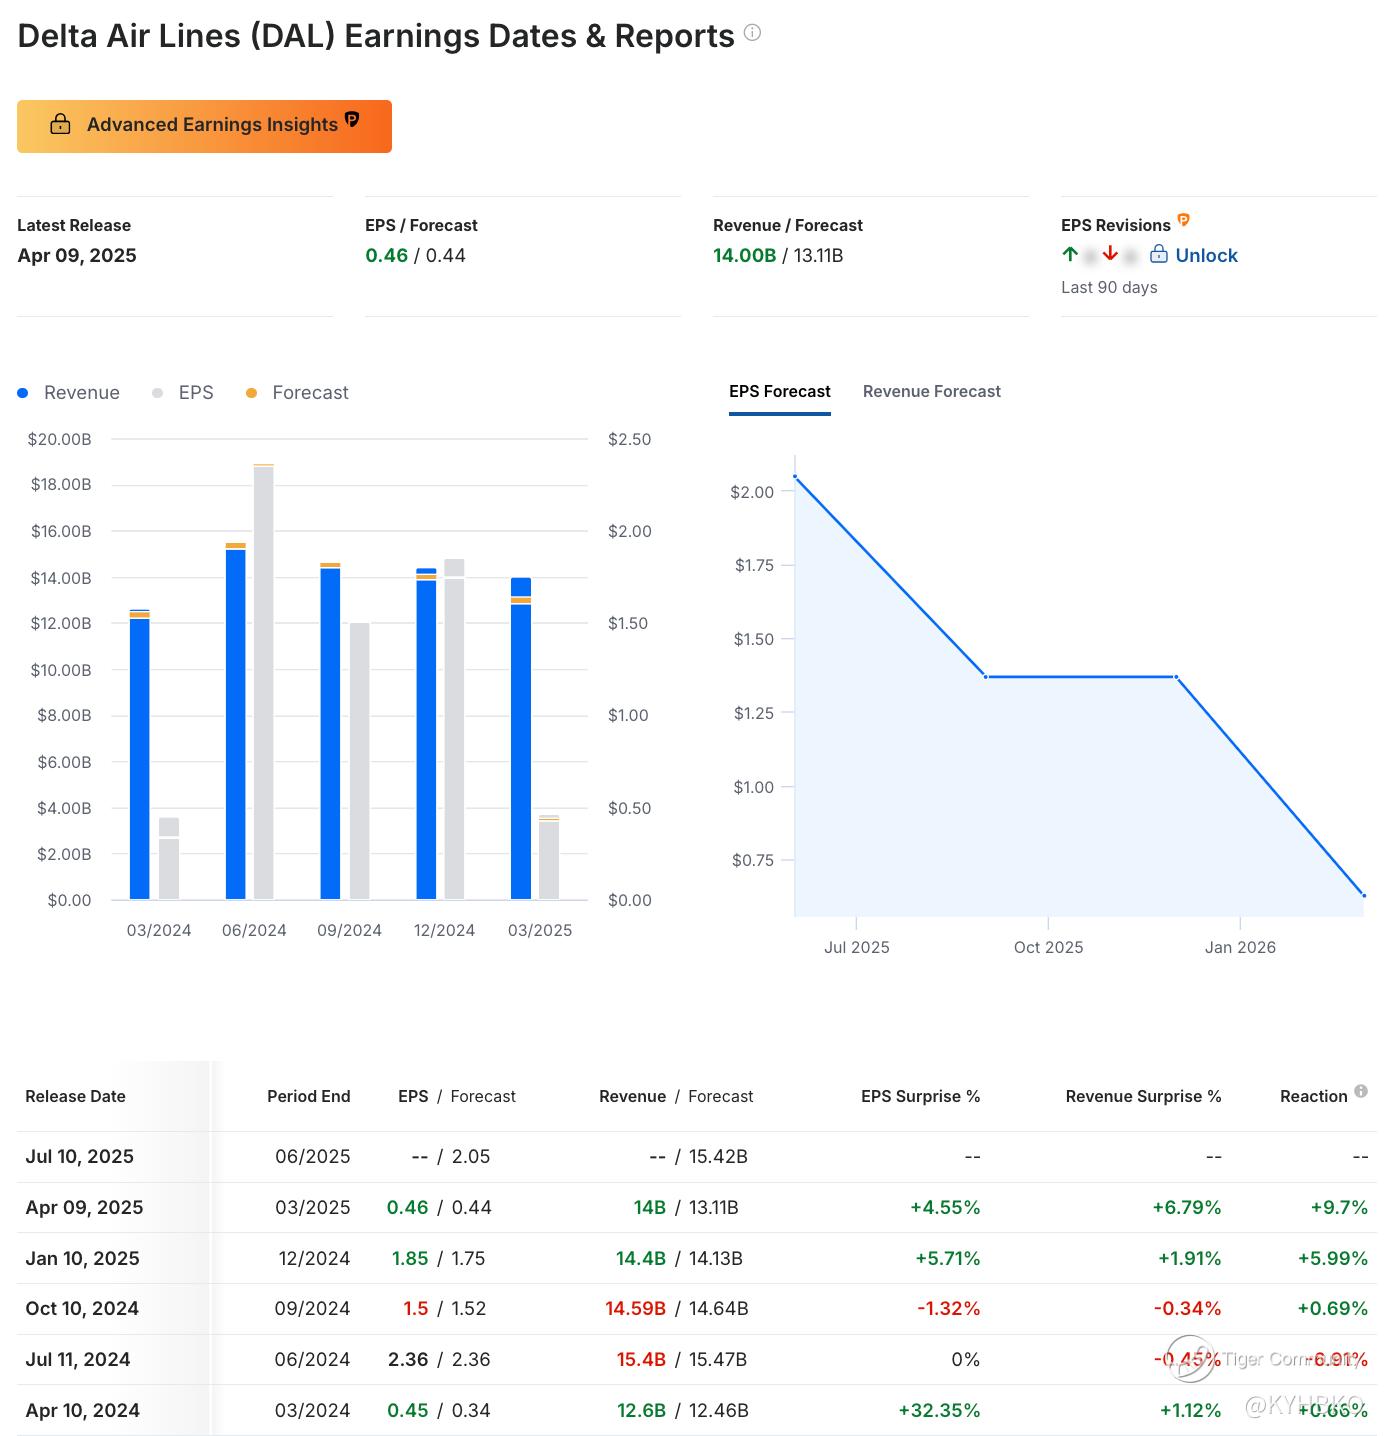This screenshot has width=1390, height=1436.
Task: Select the Apr 10, 2024 release date row
Action: pyautogui.click(x=697, y=1411)
